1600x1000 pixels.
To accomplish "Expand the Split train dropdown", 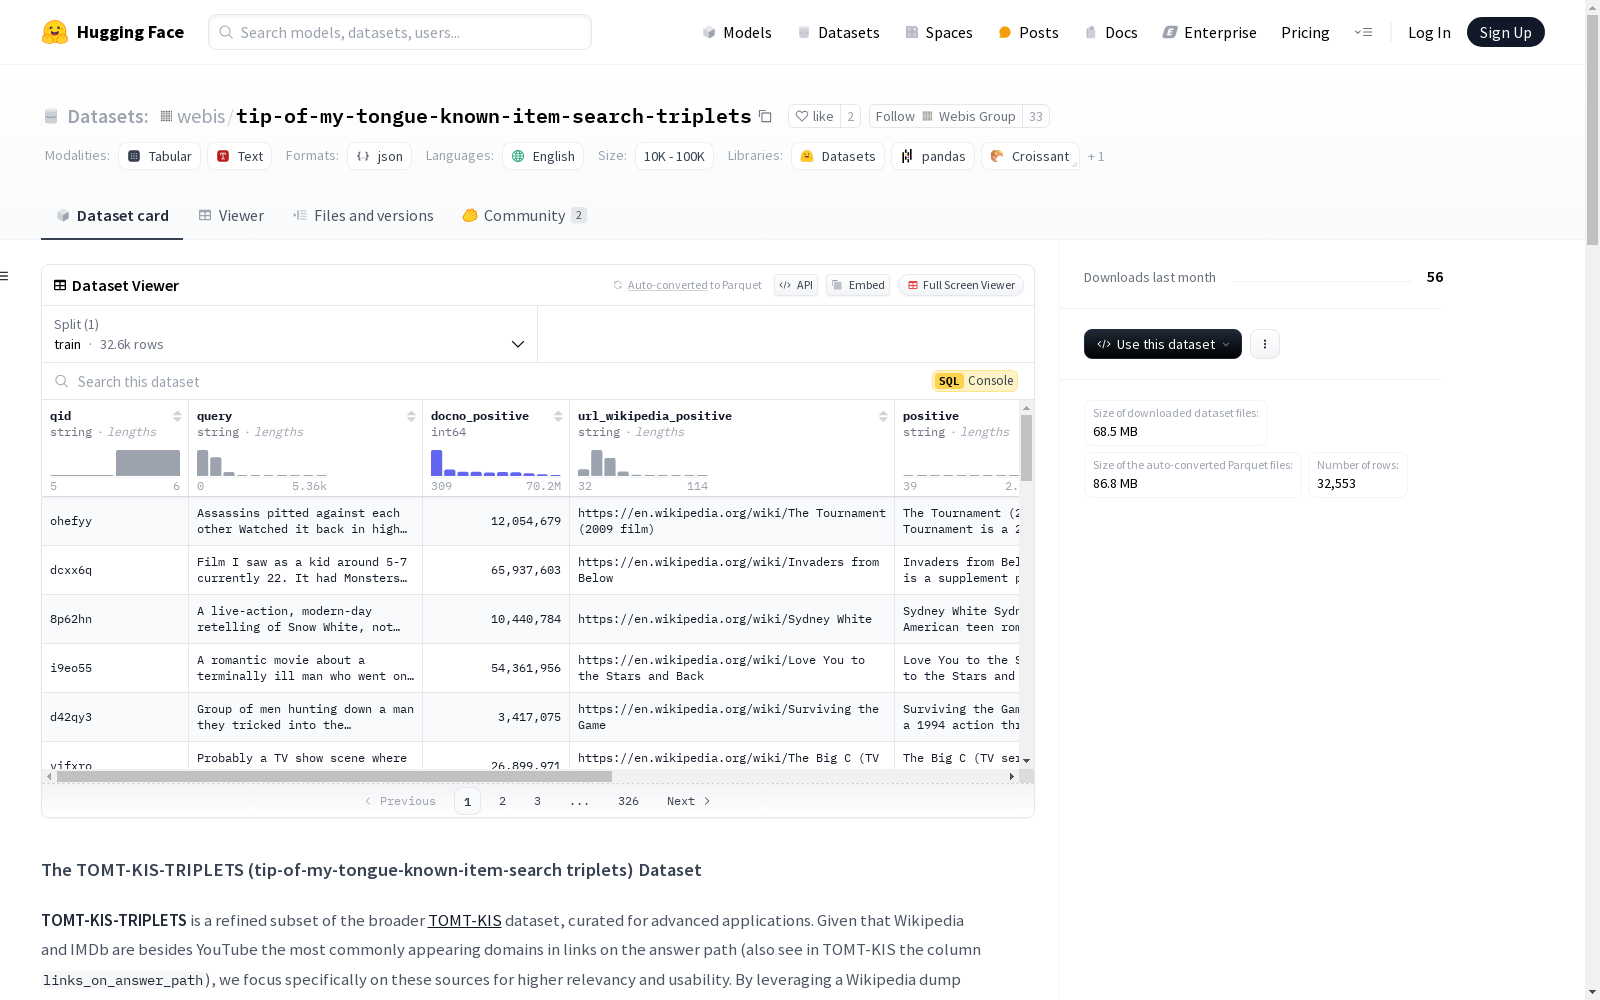I will pos(290,334).
